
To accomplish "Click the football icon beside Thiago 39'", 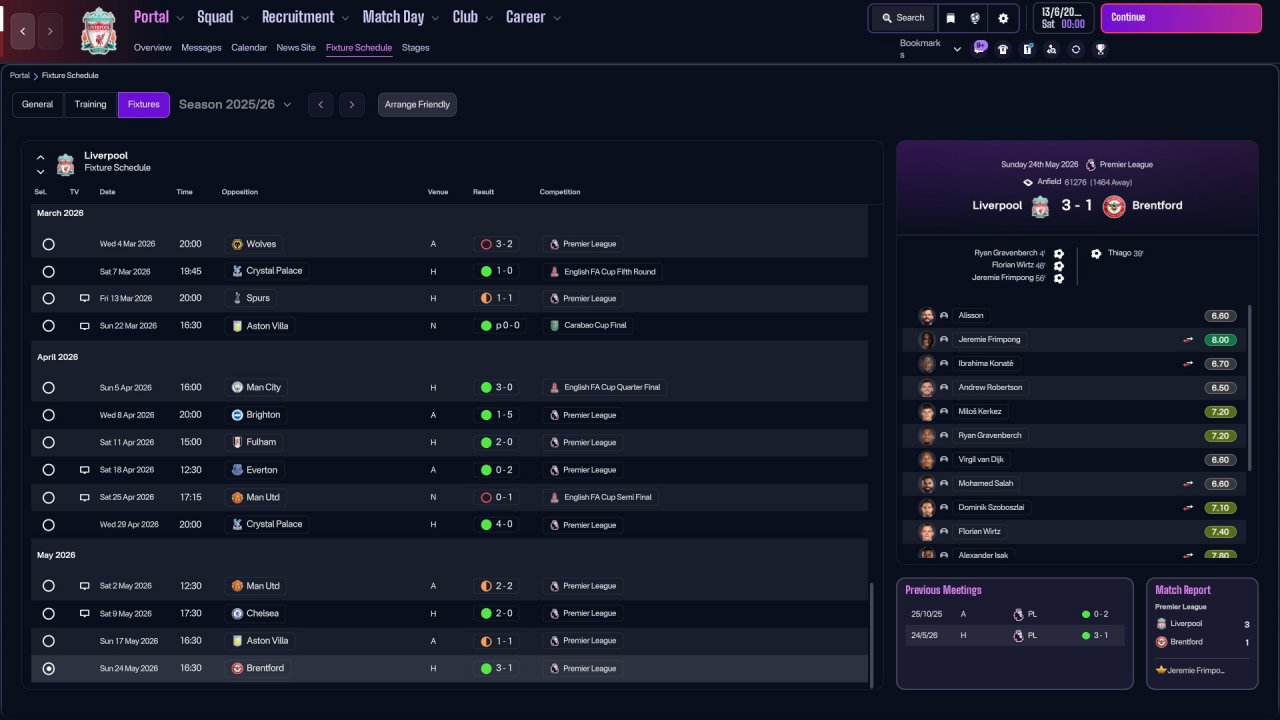I will 1096,253.
